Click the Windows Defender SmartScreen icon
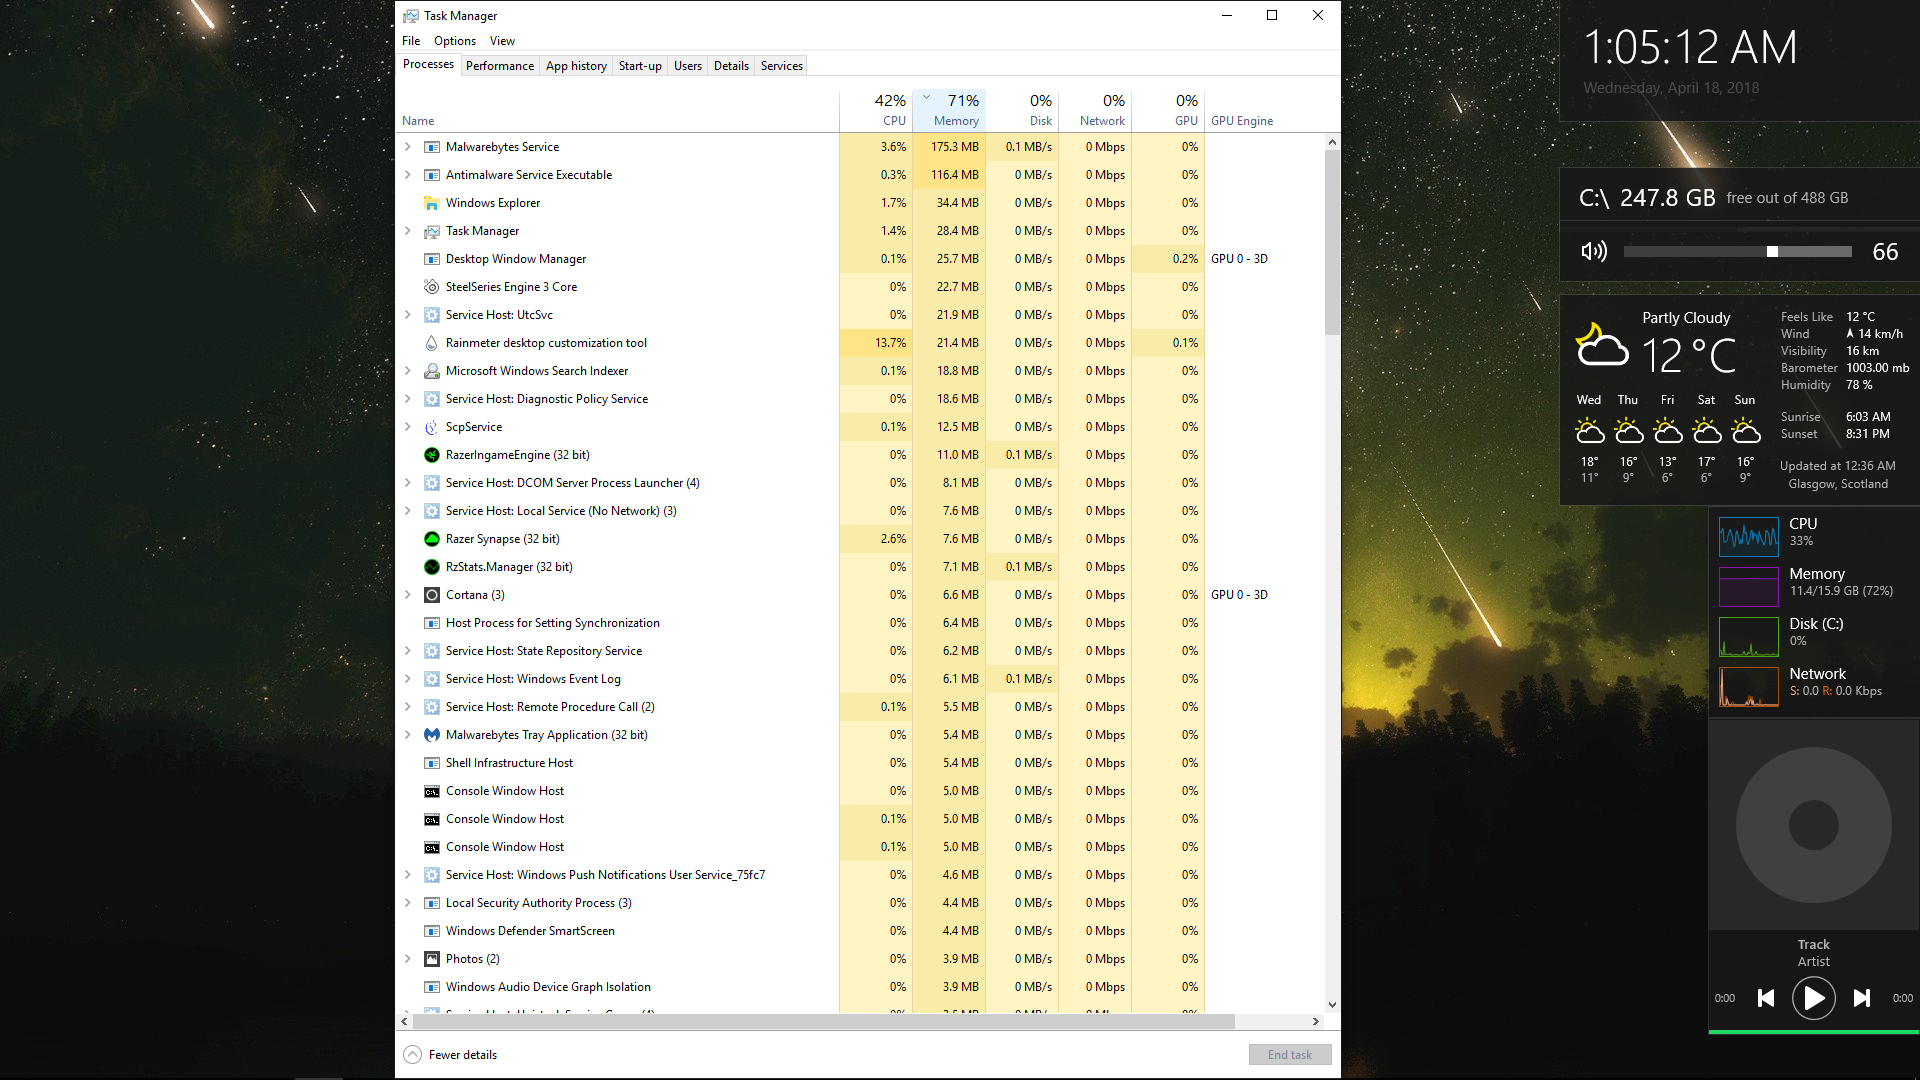The image size is (1920, 1080). tap(432, 931)
